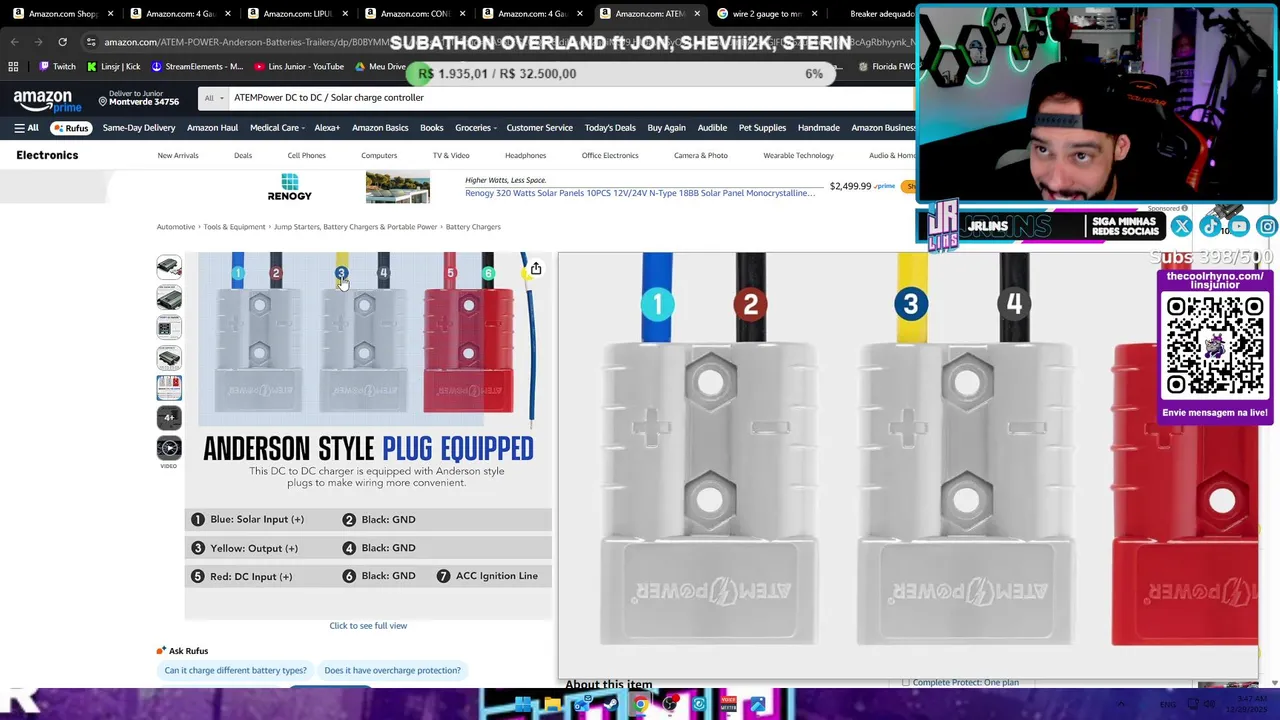The height and width of the screenshot is (720, 1280).
Task: Open the Cell Phones subnav
Action: click(x=306, y=155)
